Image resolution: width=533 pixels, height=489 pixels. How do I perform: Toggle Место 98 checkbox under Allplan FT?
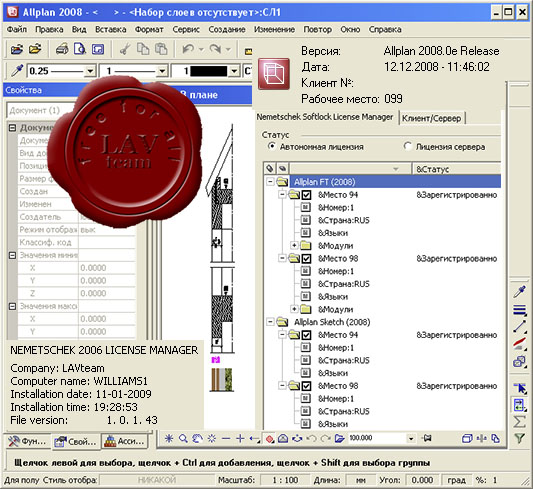coord(306,259)
